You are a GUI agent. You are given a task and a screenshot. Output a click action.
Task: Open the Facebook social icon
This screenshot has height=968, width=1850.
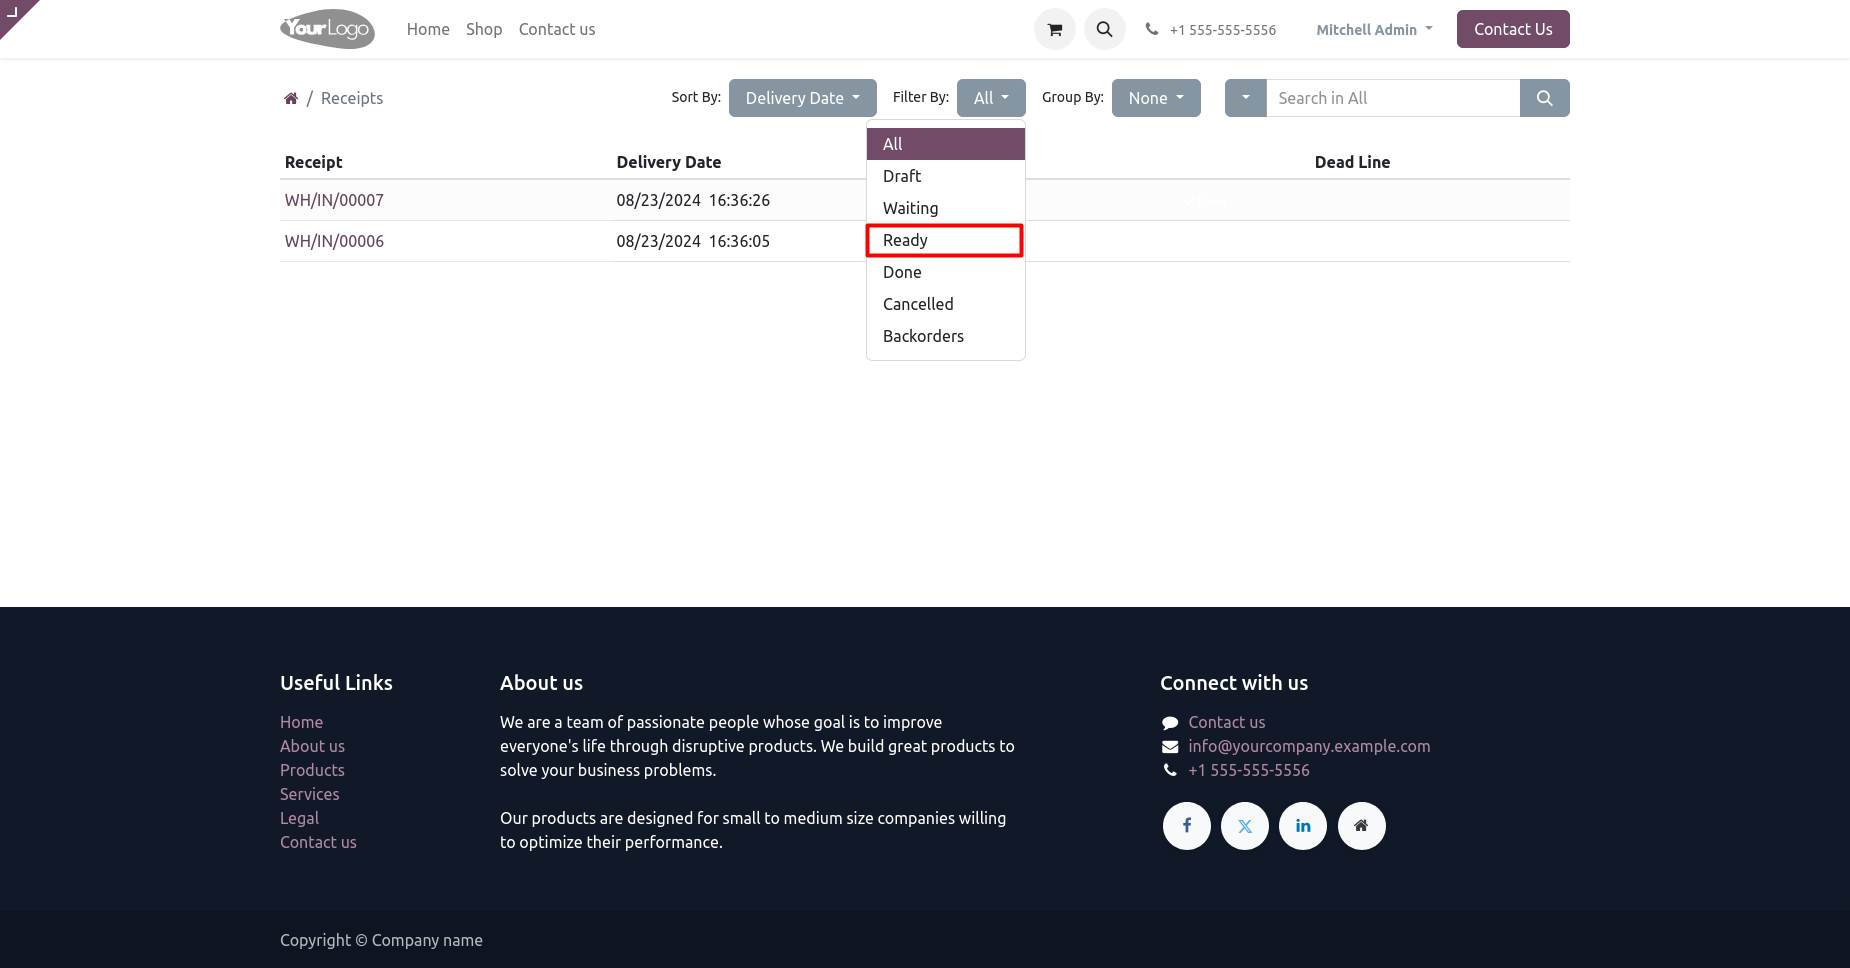(x=1187, y=826)
